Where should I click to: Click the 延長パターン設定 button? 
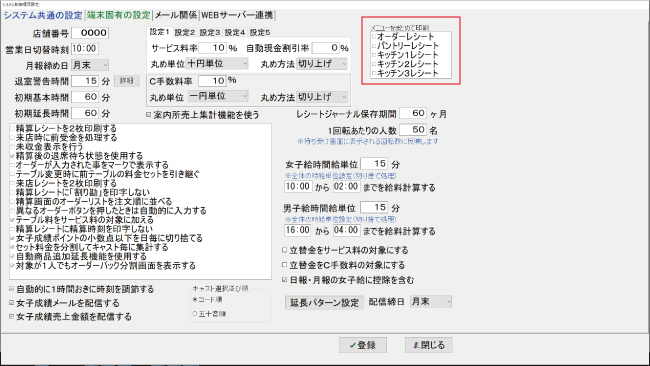(324, 303)
